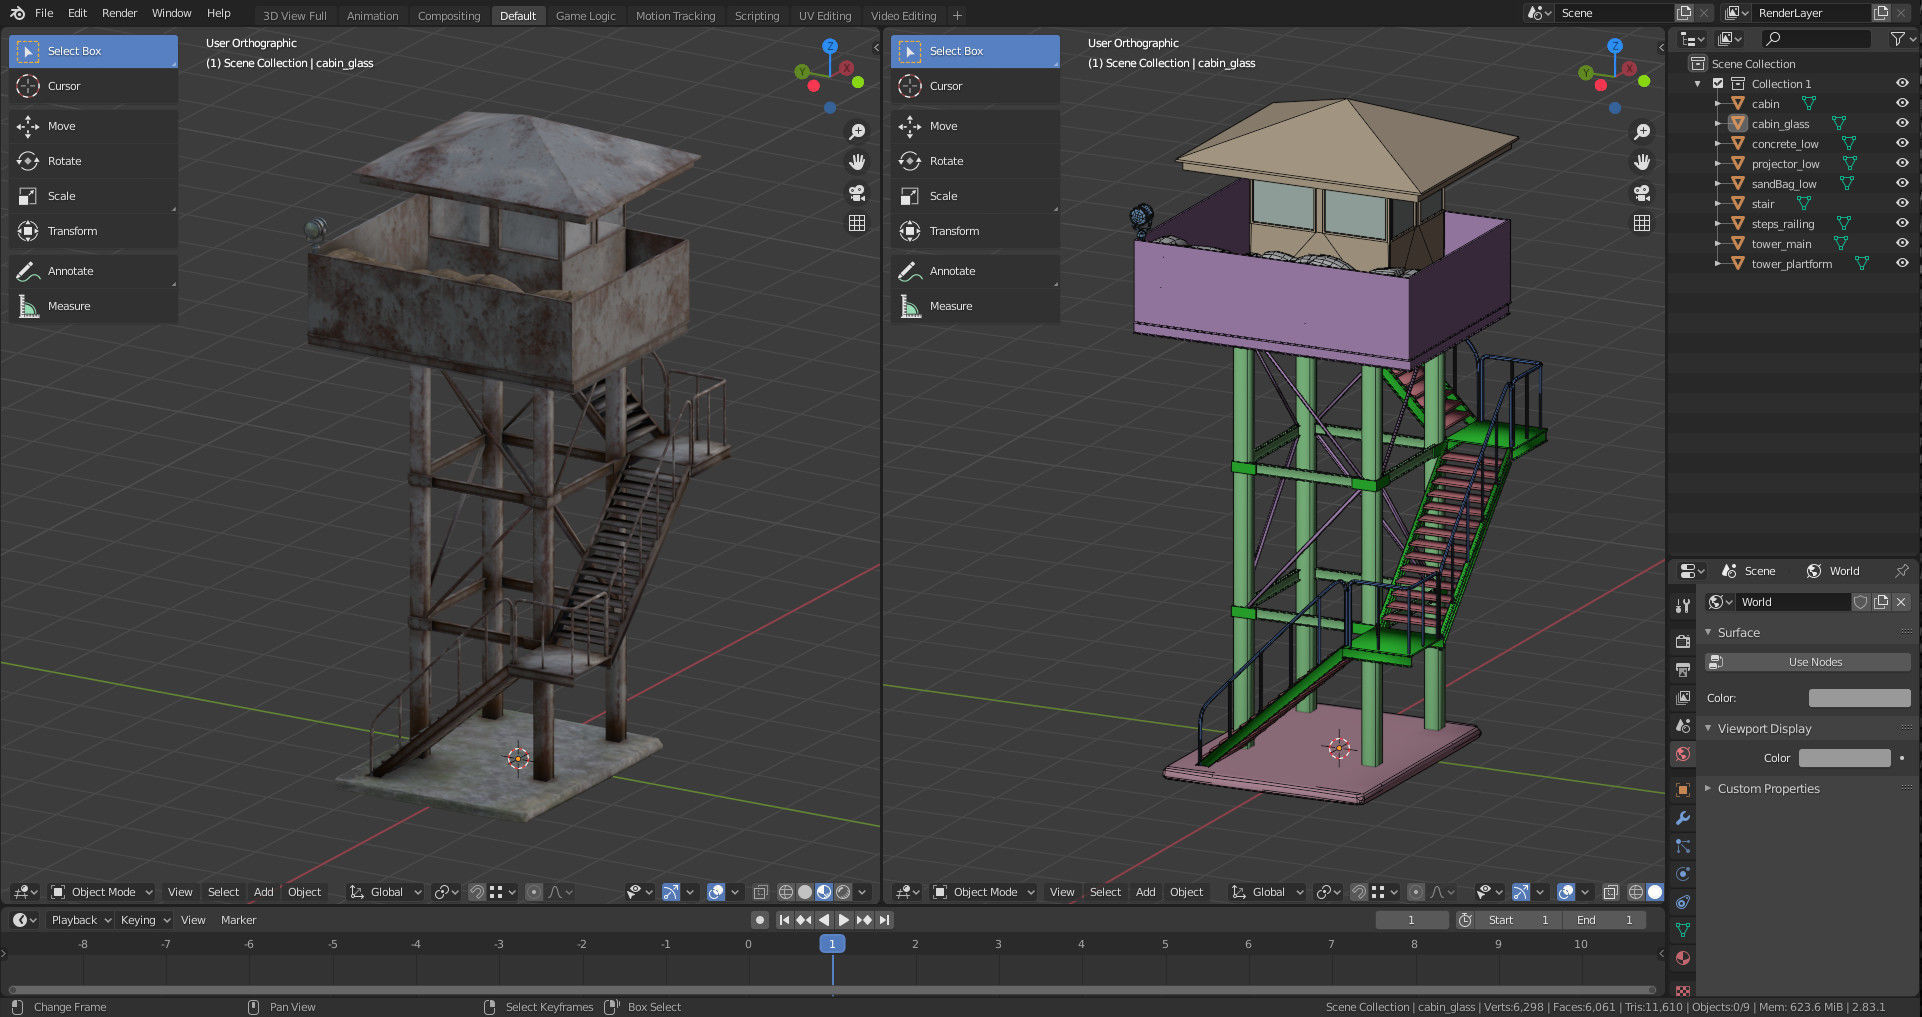This screenshot has height=1017, width=1922.
Task: Click the outliner search field
Action: point(1816,39)
